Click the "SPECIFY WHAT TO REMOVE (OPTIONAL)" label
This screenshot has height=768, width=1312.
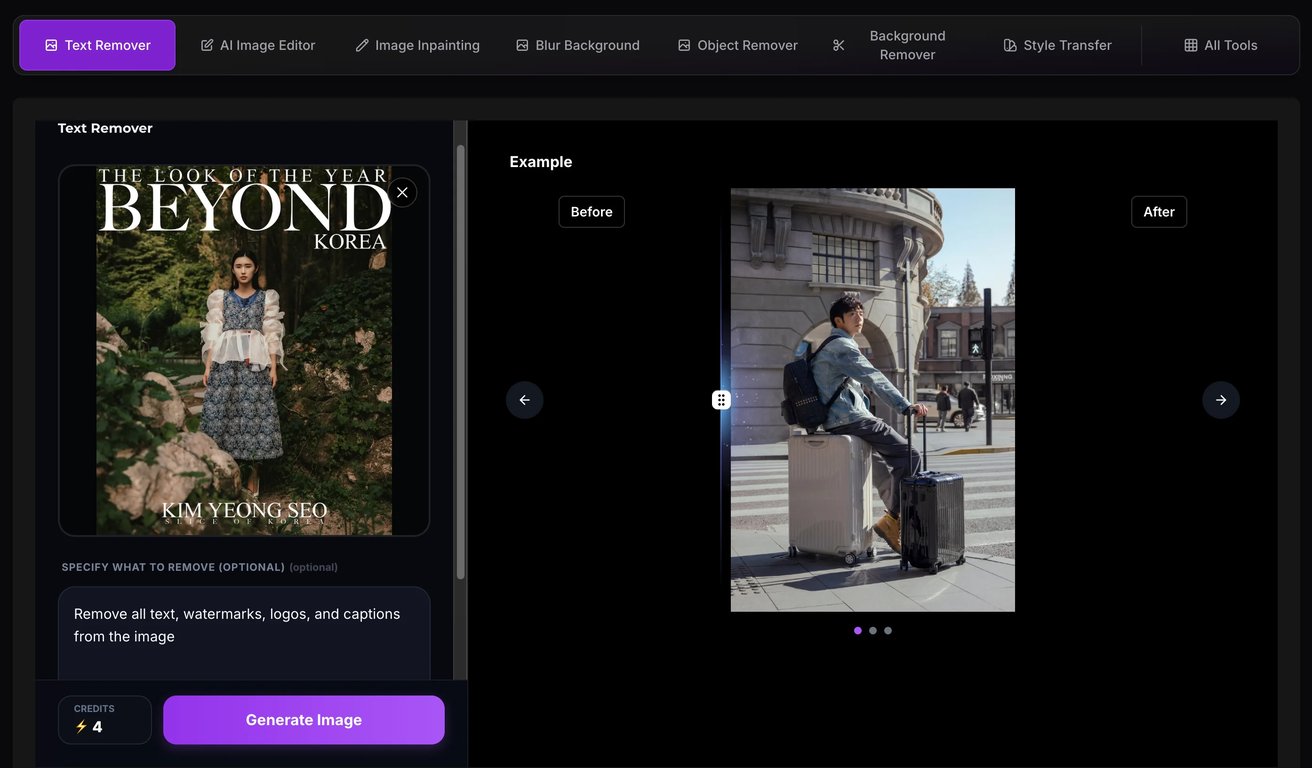click(173, 567)
